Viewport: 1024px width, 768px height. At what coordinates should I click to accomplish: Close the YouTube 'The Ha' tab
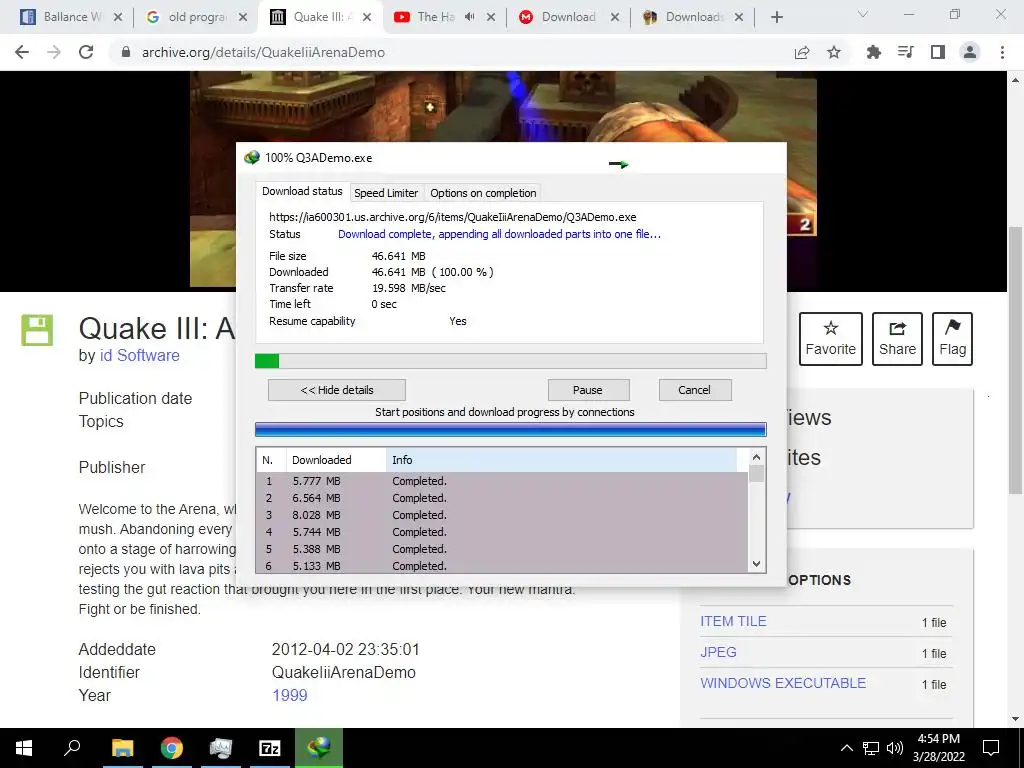tap(491, 17)
